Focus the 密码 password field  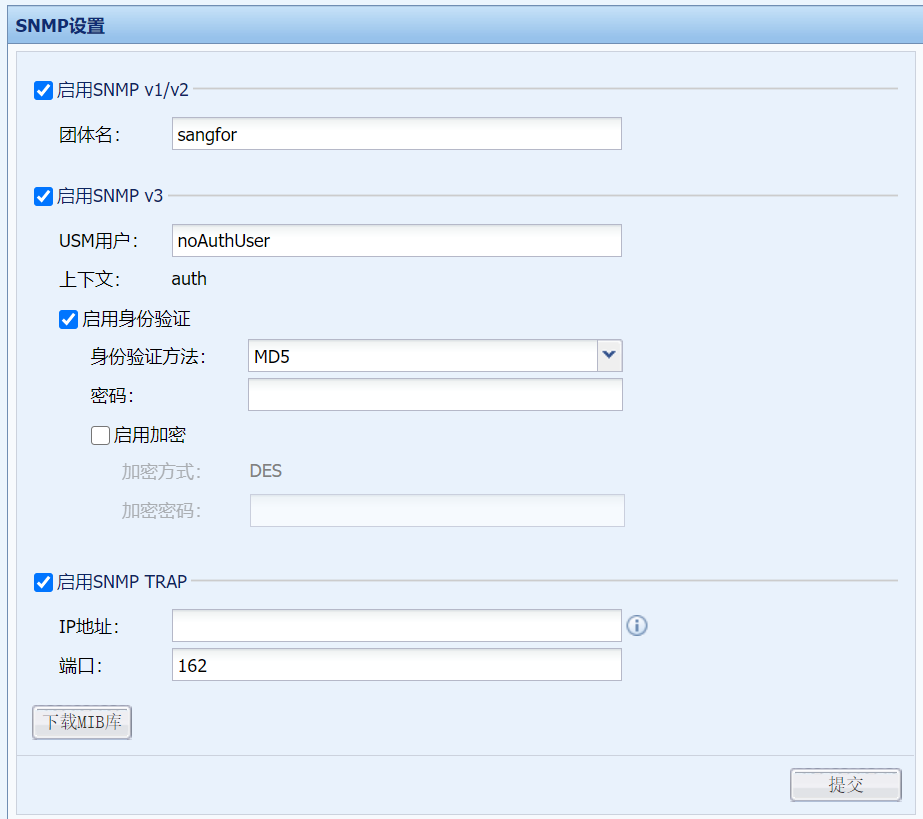(434, 394)
